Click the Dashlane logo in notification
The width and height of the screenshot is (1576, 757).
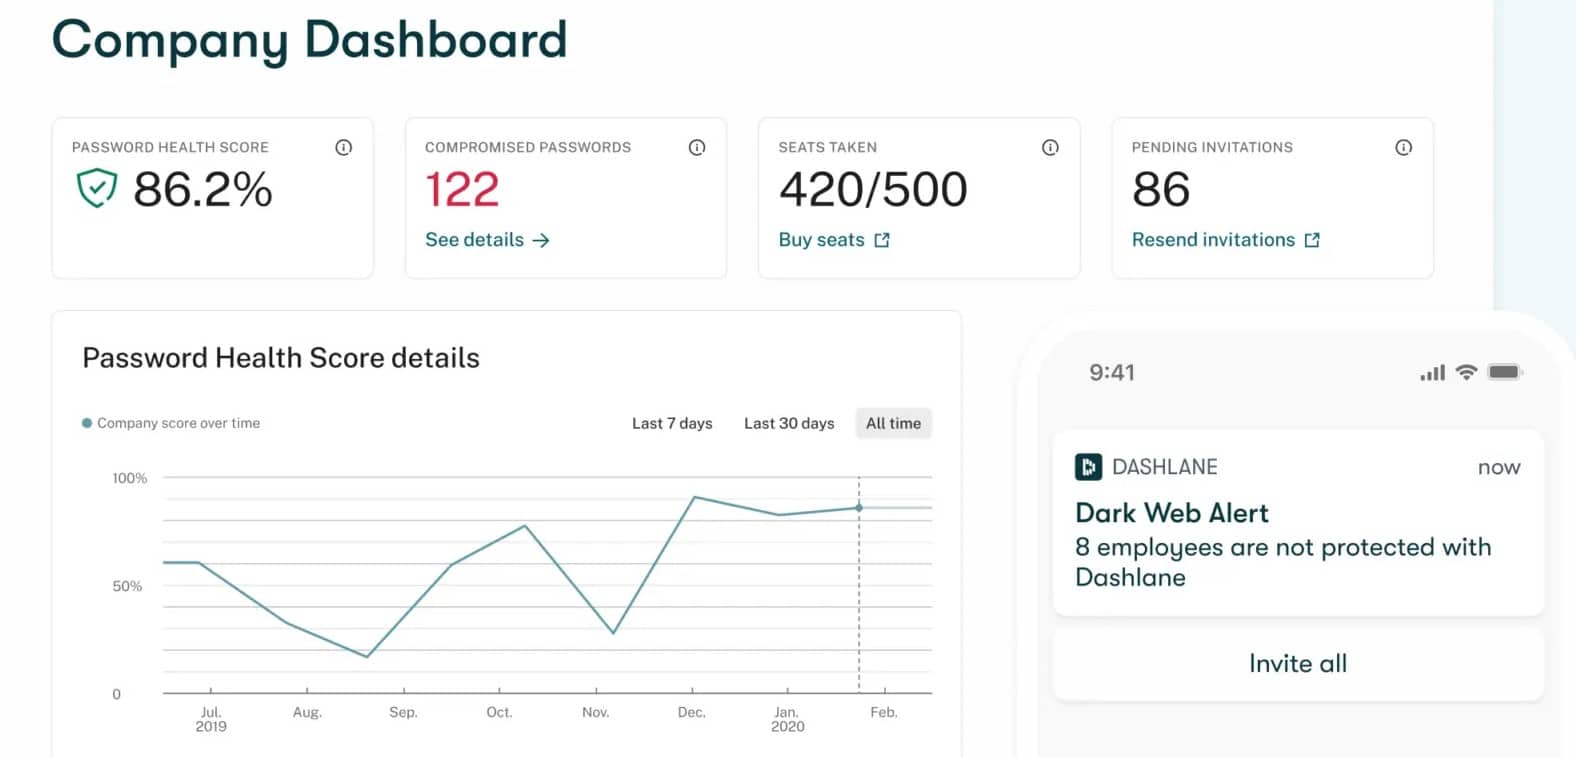1088,467
